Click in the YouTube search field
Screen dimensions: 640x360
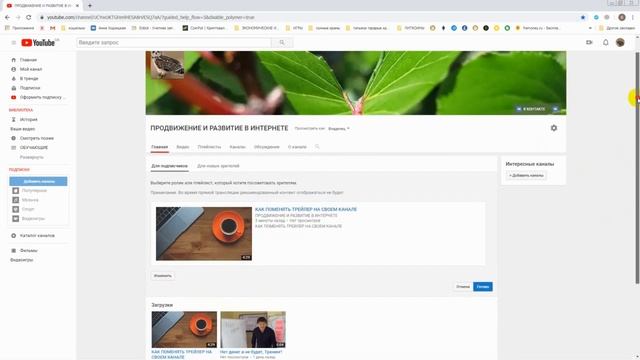[173, 42]
